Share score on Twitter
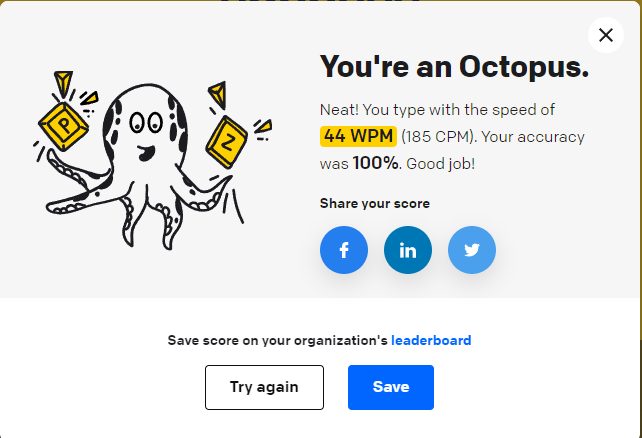This screenshot has height=438, width=642. coord(472,250)
